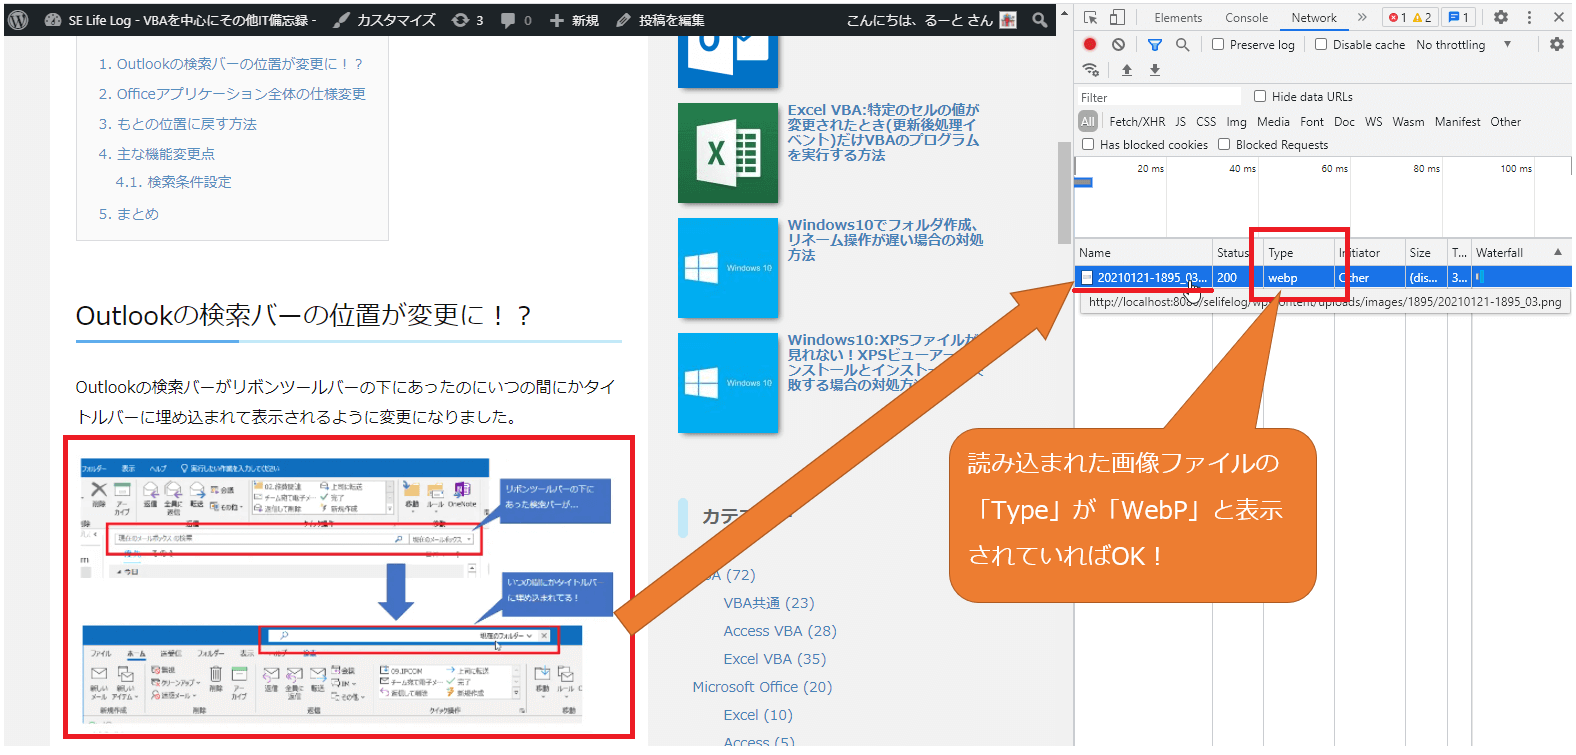This screenshot has height=755, width=1576.
Task: Tick the Hide data URLs checkbox
Action: pyautogui.click(x=1260, y=96)
